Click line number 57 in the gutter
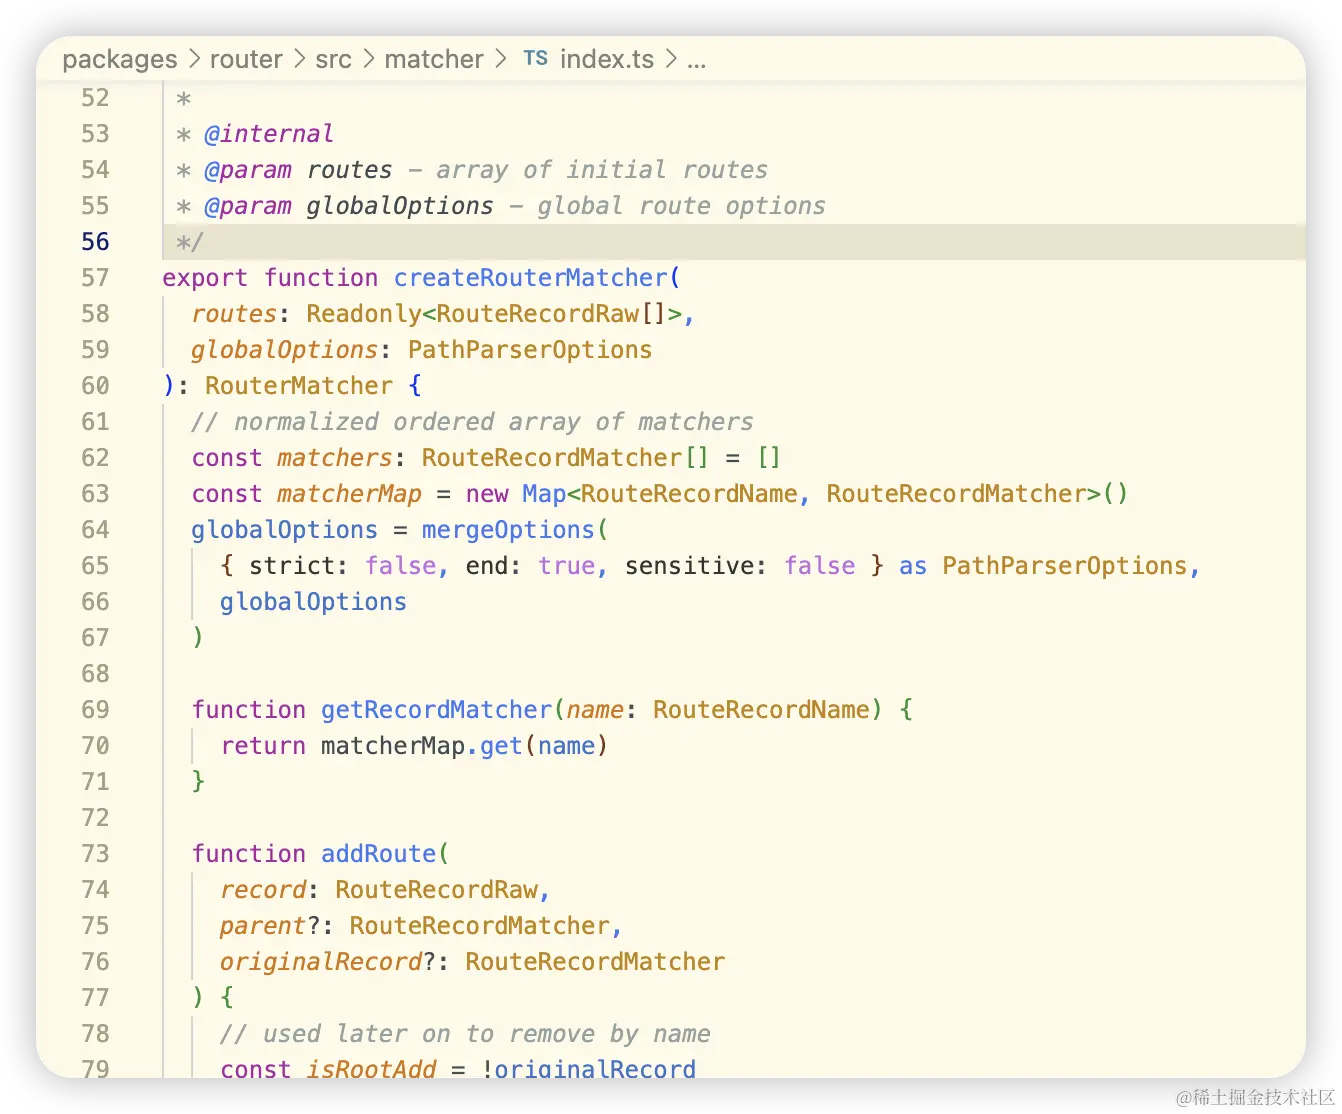The image size is (1342, 1114). 95,278
